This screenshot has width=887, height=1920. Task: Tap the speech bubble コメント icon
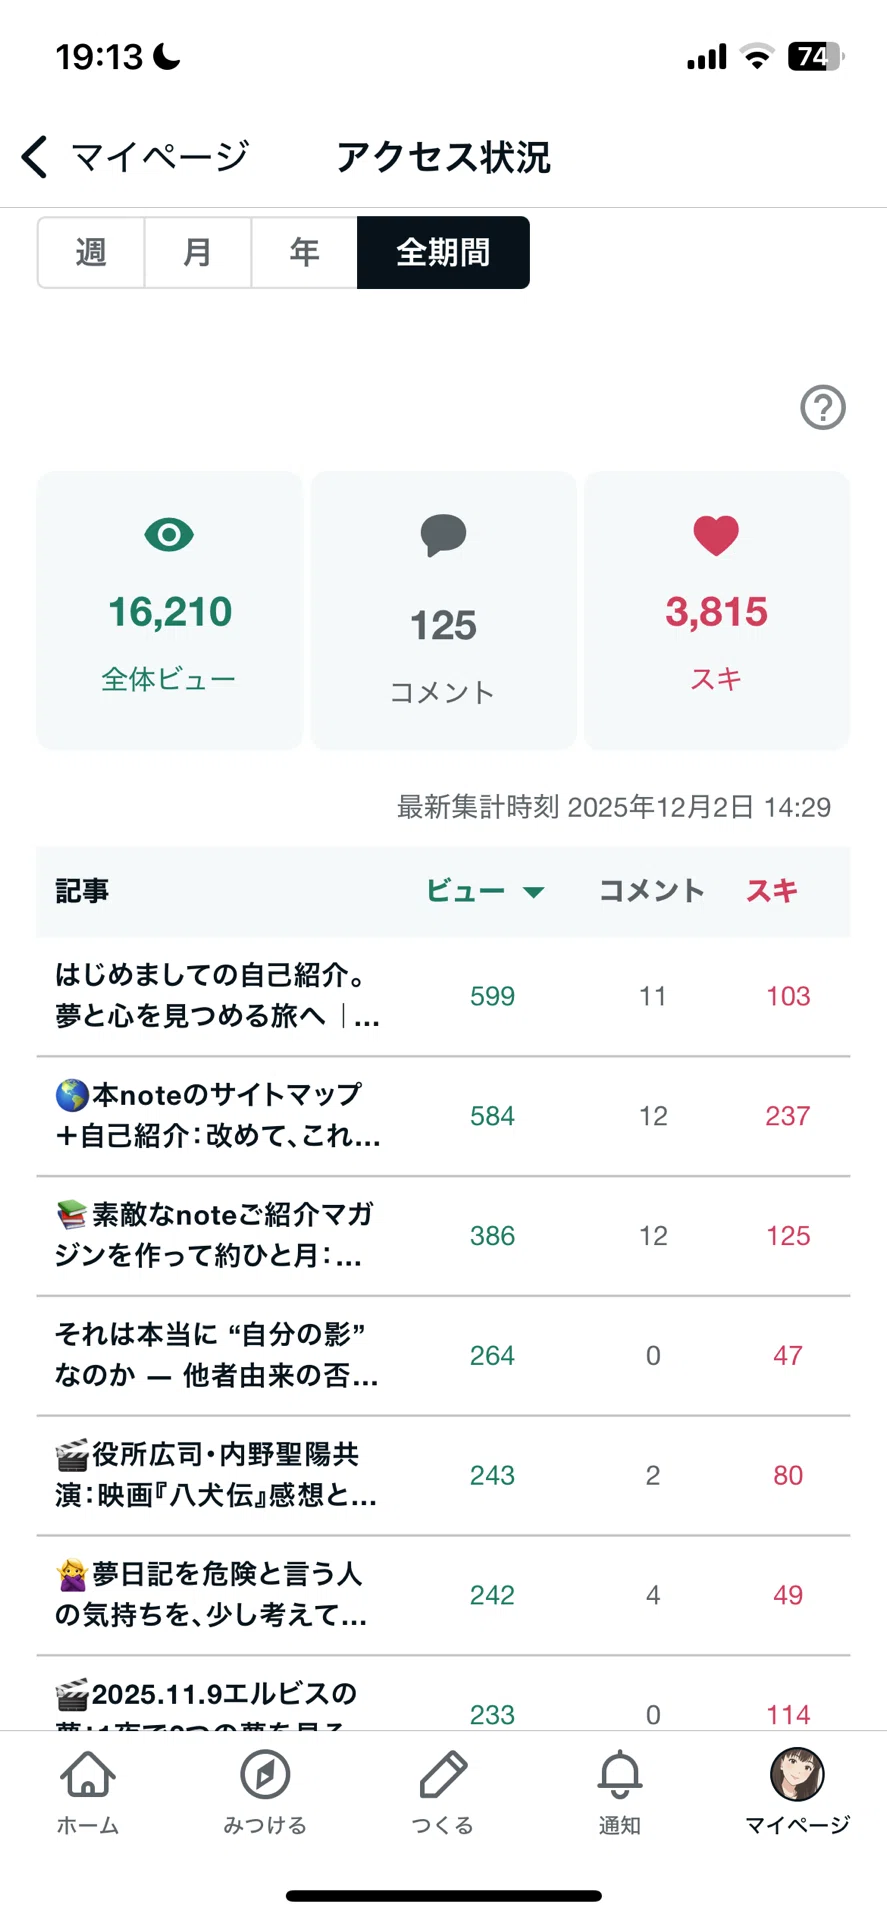point(443,535)
